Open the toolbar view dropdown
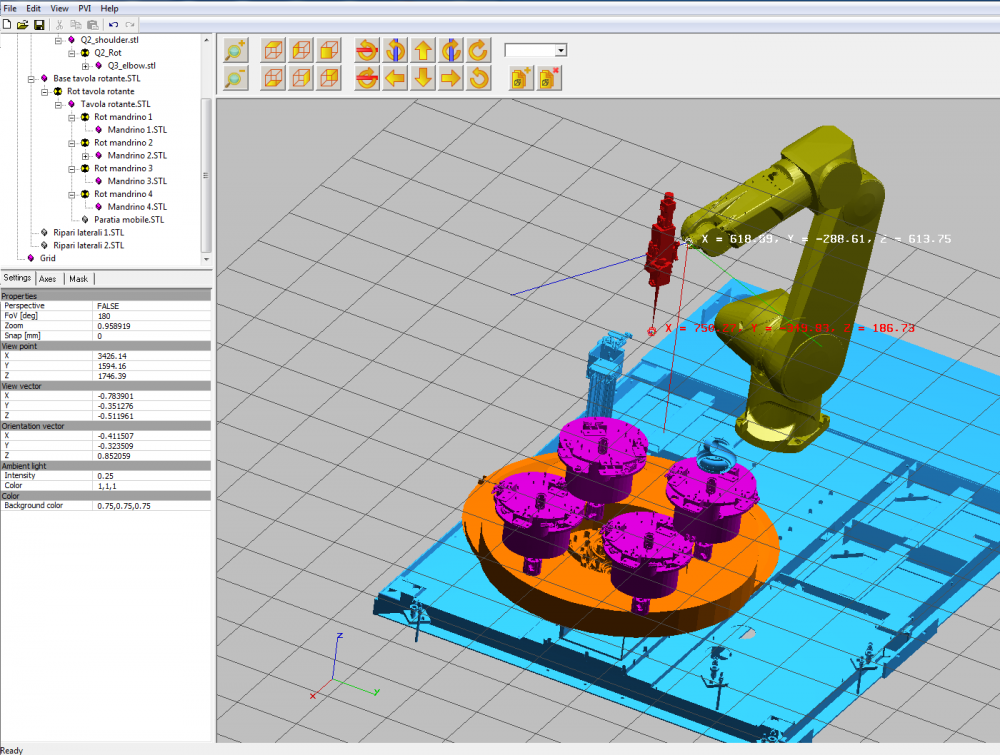Viewport: 1000px width, 755px height. pyautogui.click(x=561, y=50)
